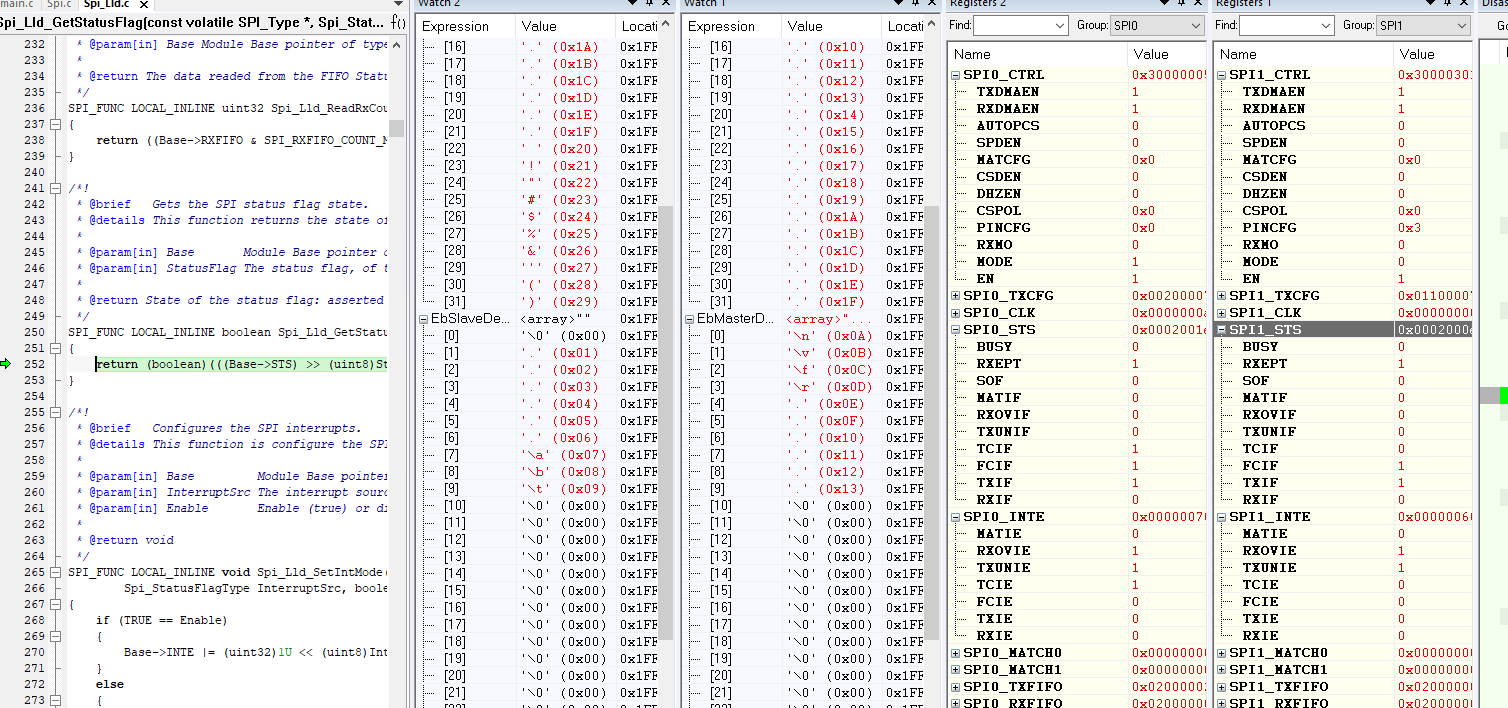Screen dimensions: 1508x708
Task: Expand the SPI1_TXFIFO register
Action: [1220, 686]
